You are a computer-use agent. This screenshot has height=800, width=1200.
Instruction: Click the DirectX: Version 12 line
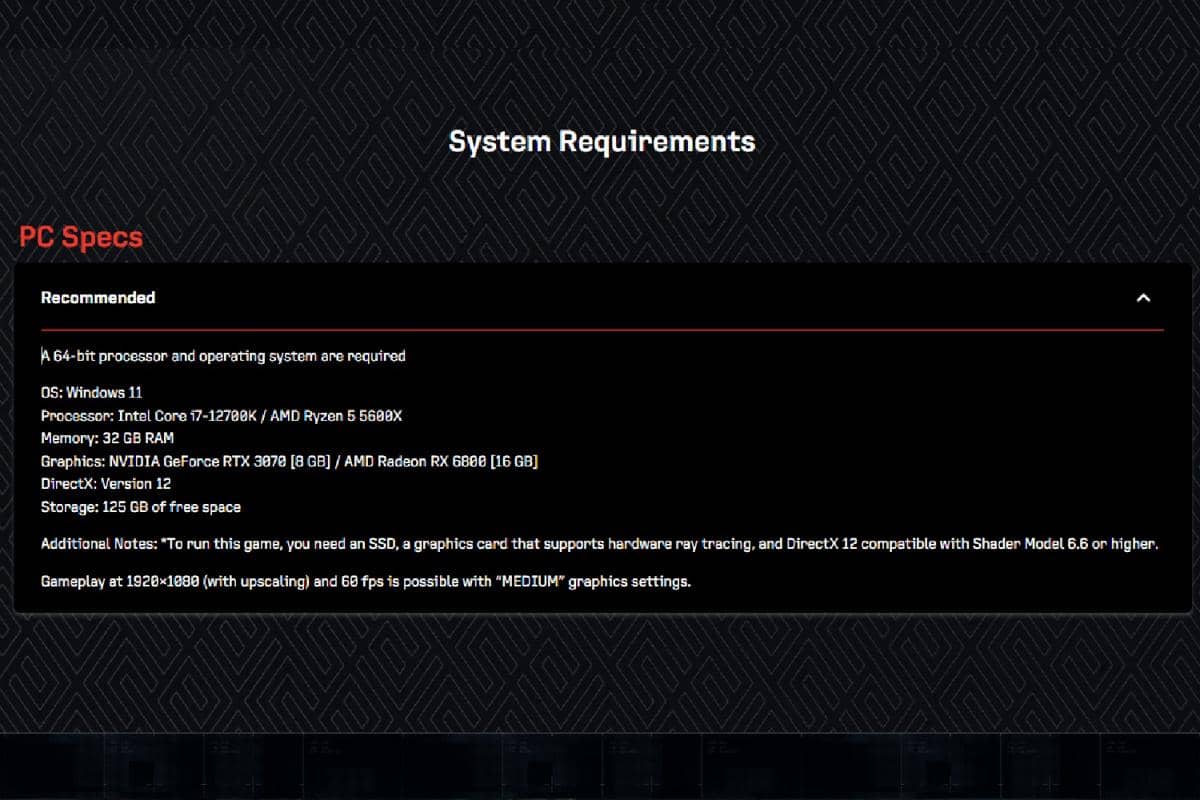point(106,484)
